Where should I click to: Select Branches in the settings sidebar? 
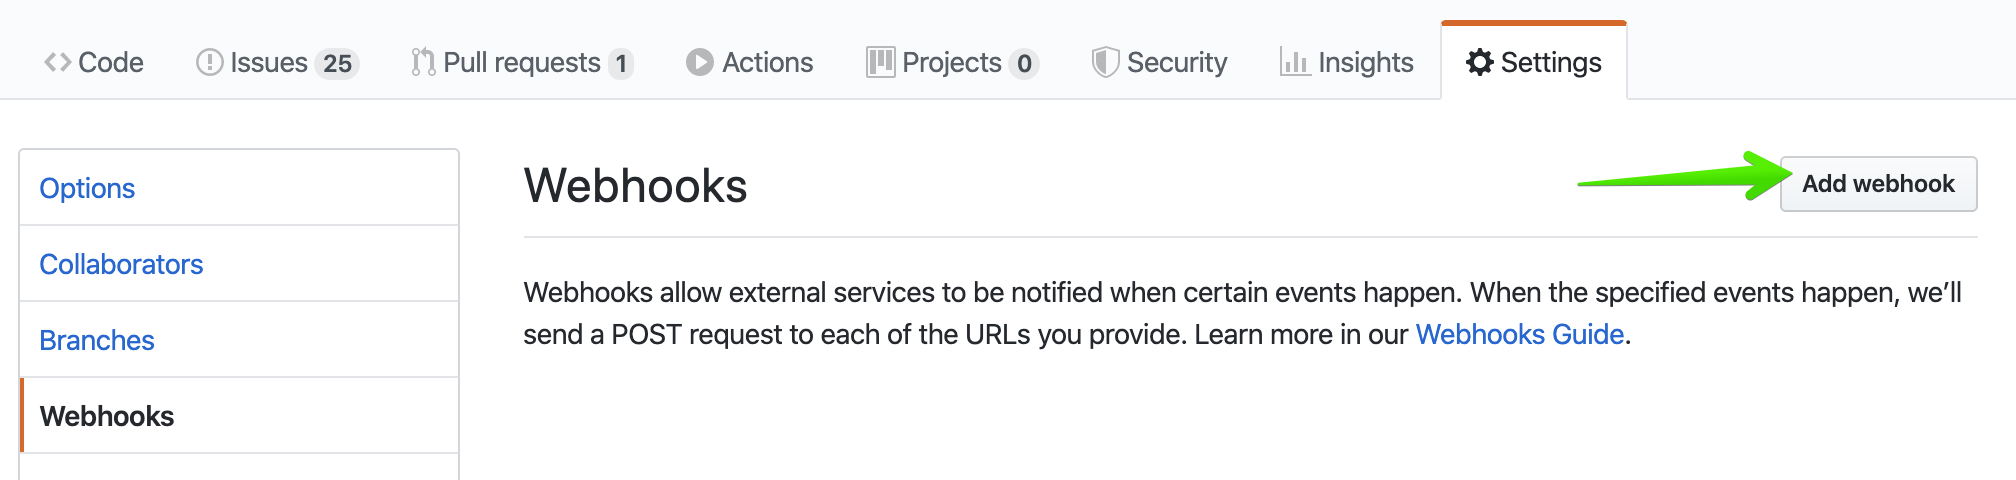tap(97, 340)
